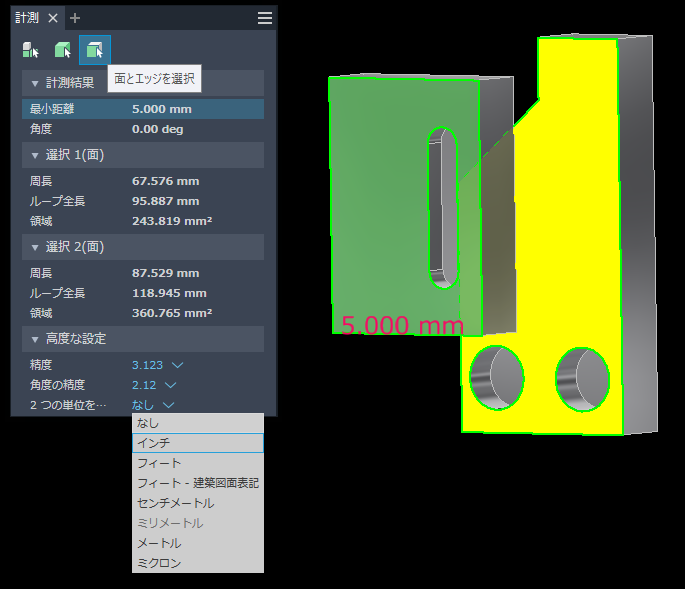685x589 pixels.
Task: Collapse the 計測結果 section
Action: click(x=35, y=83)
